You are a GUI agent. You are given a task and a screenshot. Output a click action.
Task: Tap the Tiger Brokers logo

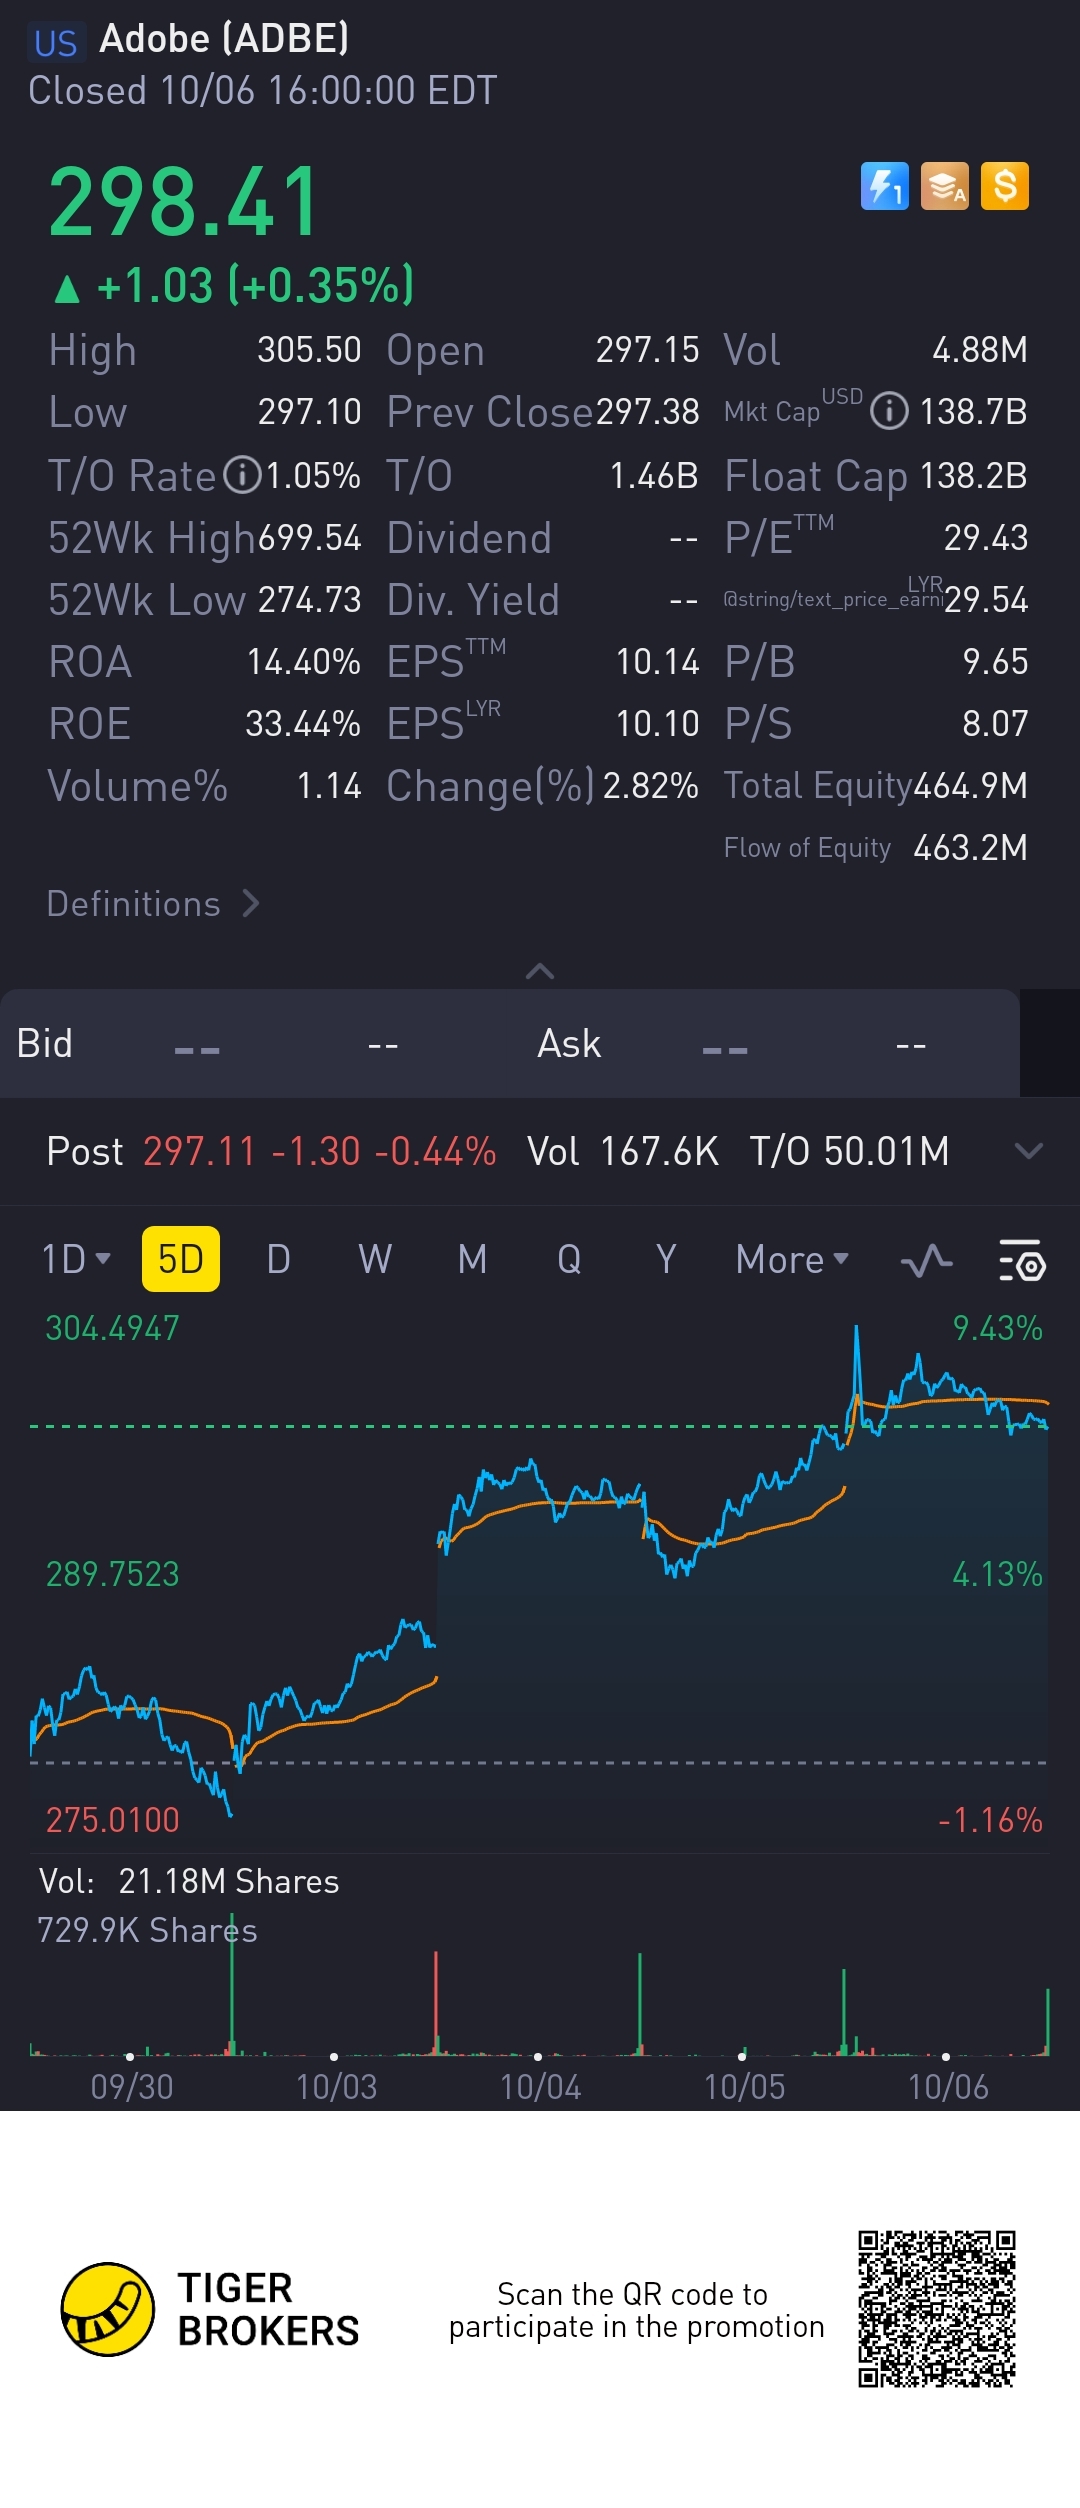pyautogui.click(x=210, y=2309)
